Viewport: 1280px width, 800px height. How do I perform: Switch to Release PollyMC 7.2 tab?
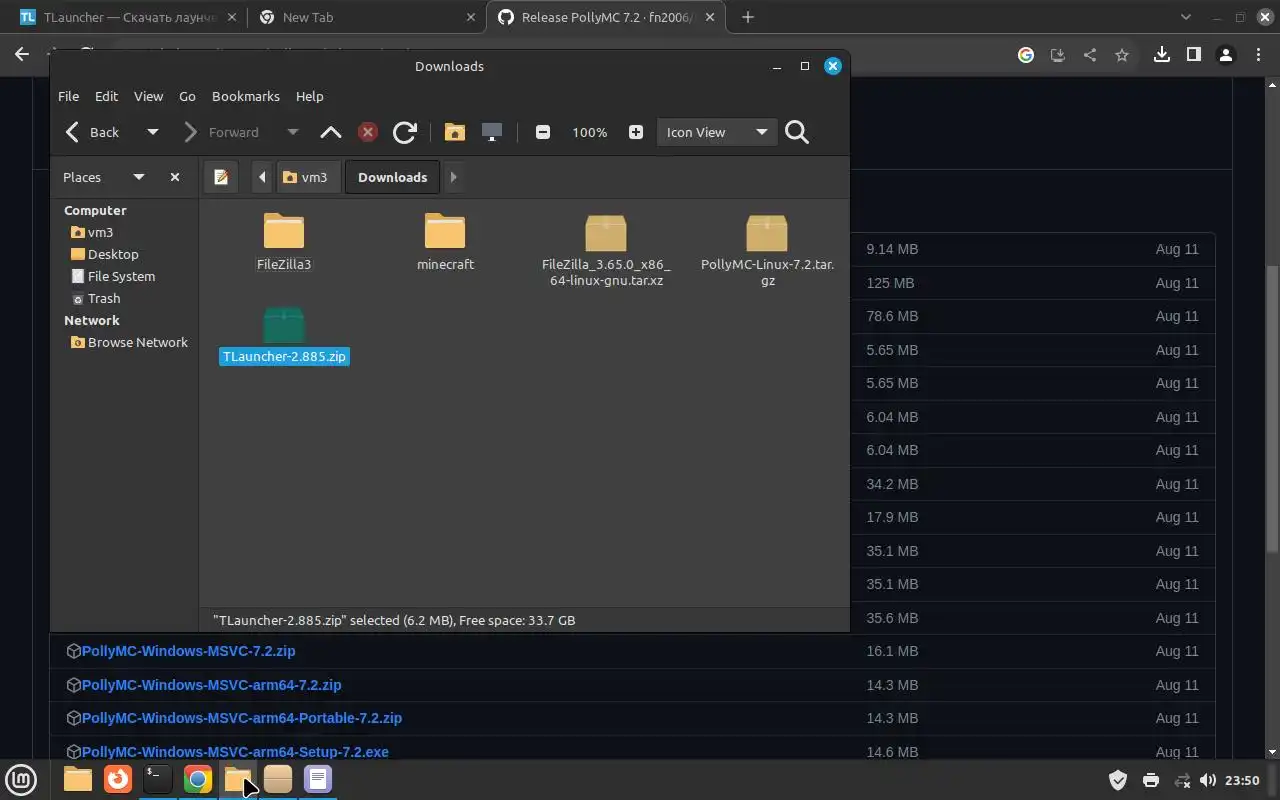606,17
